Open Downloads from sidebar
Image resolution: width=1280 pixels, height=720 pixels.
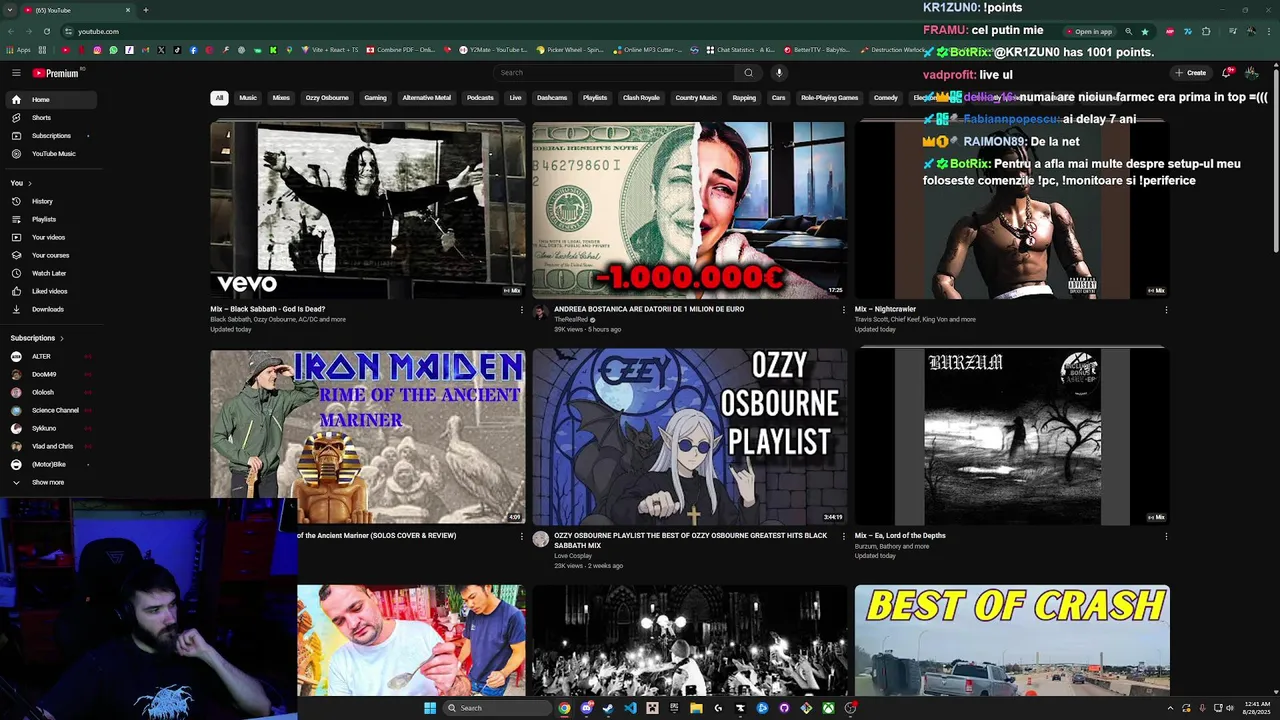[x=49, y=310]
